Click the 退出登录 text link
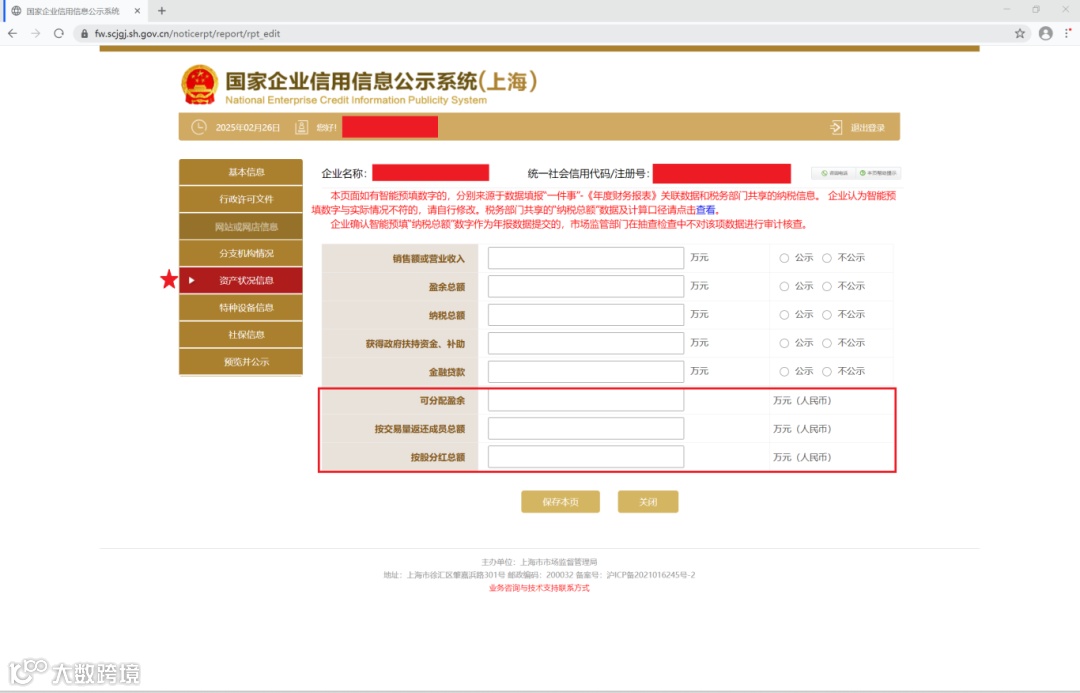The width and height of the screenshot is (1080, 693). coord(868,128)
